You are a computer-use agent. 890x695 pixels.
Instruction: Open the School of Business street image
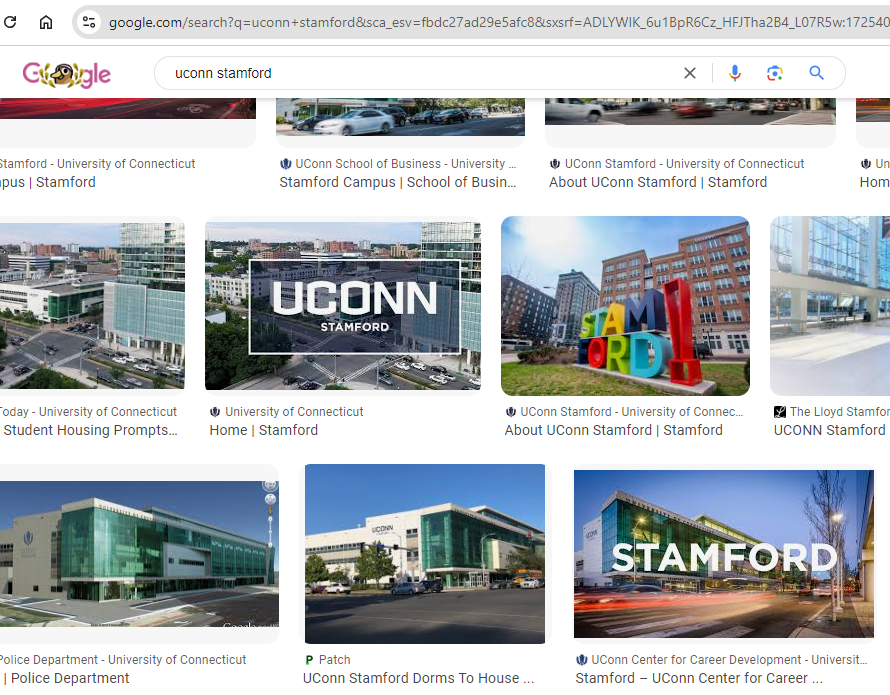click(400, 117)
